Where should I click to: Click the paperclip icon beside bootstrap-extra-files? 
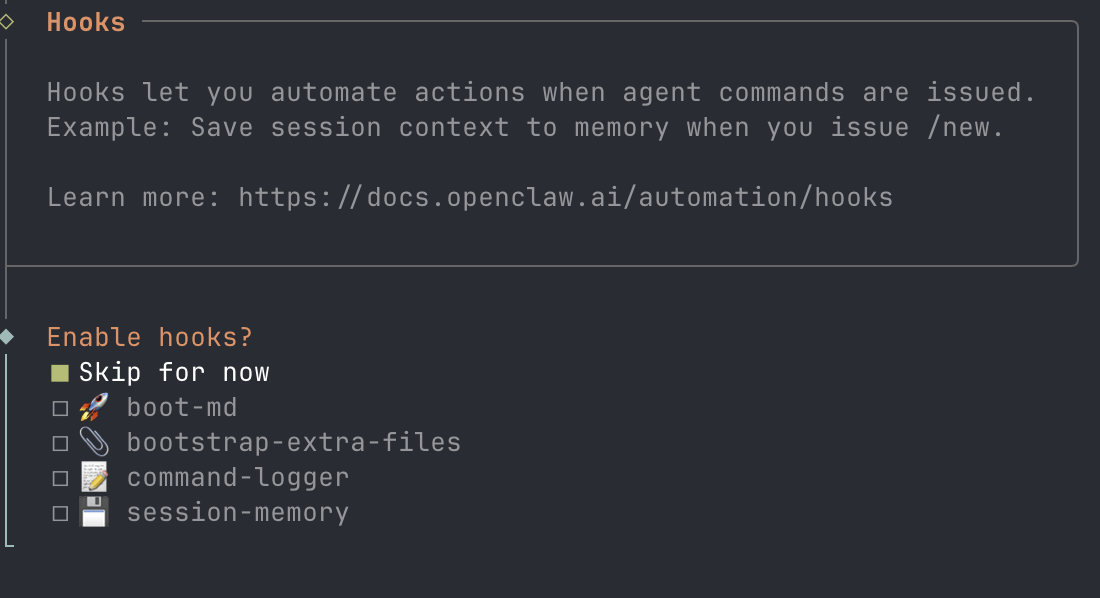(x=95, y=442)
